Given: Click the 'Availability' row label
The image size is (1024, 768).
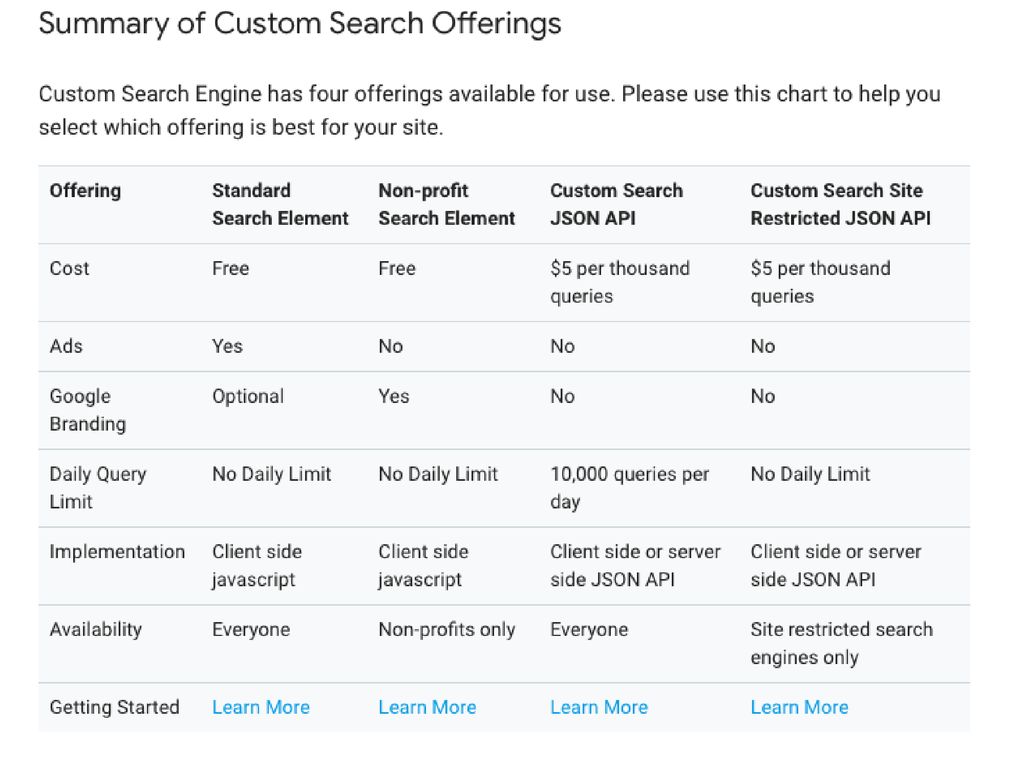Looking at the screenshot, I should tap(96, 630).
